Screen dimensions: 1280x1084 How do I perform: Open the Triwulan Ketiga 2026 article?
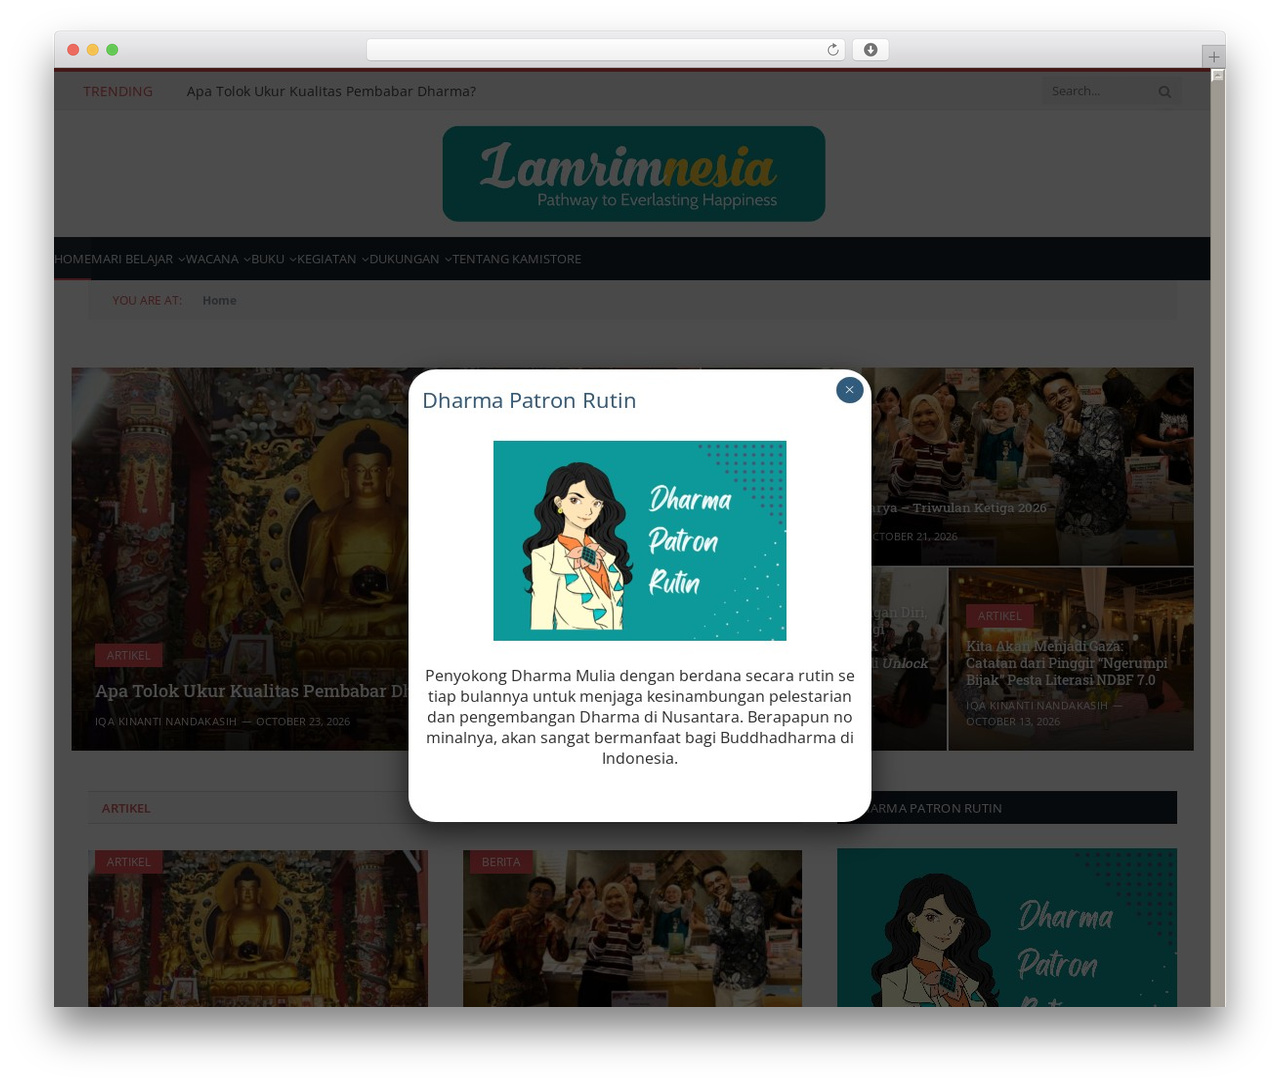tap(959, 508)
